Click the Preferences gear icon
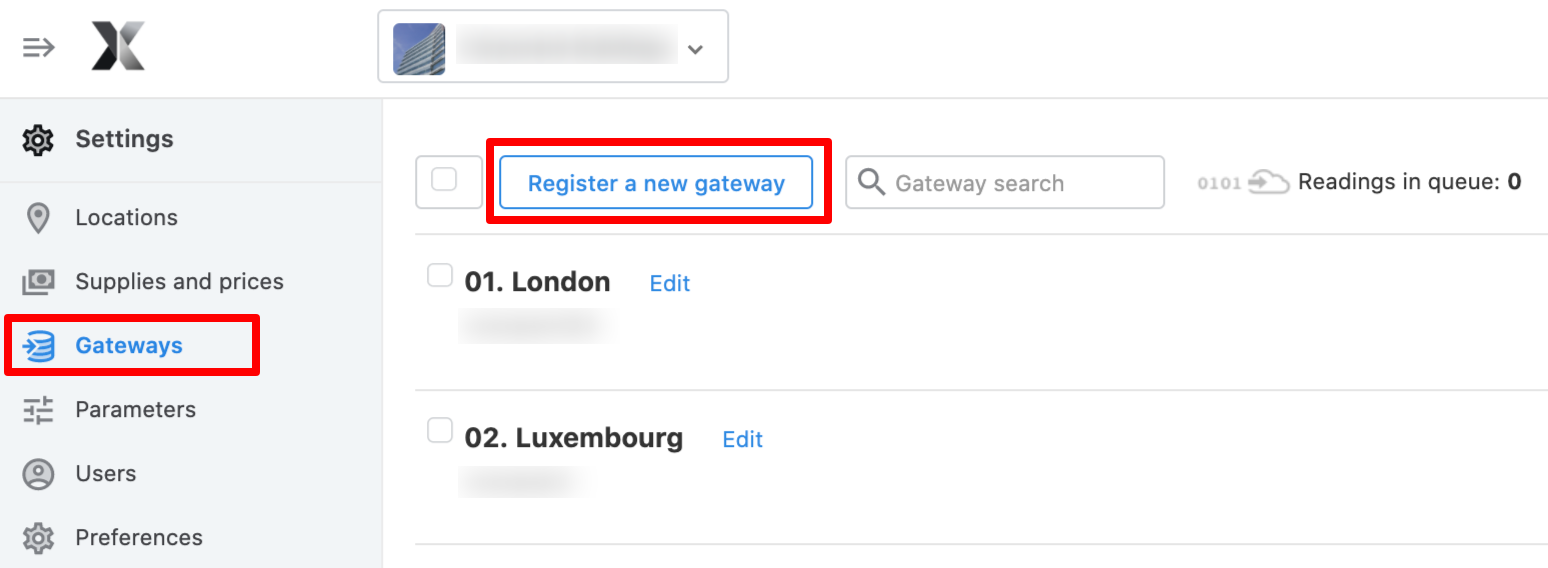This screenshot has width=1548, height=568. tap(38, 538)
